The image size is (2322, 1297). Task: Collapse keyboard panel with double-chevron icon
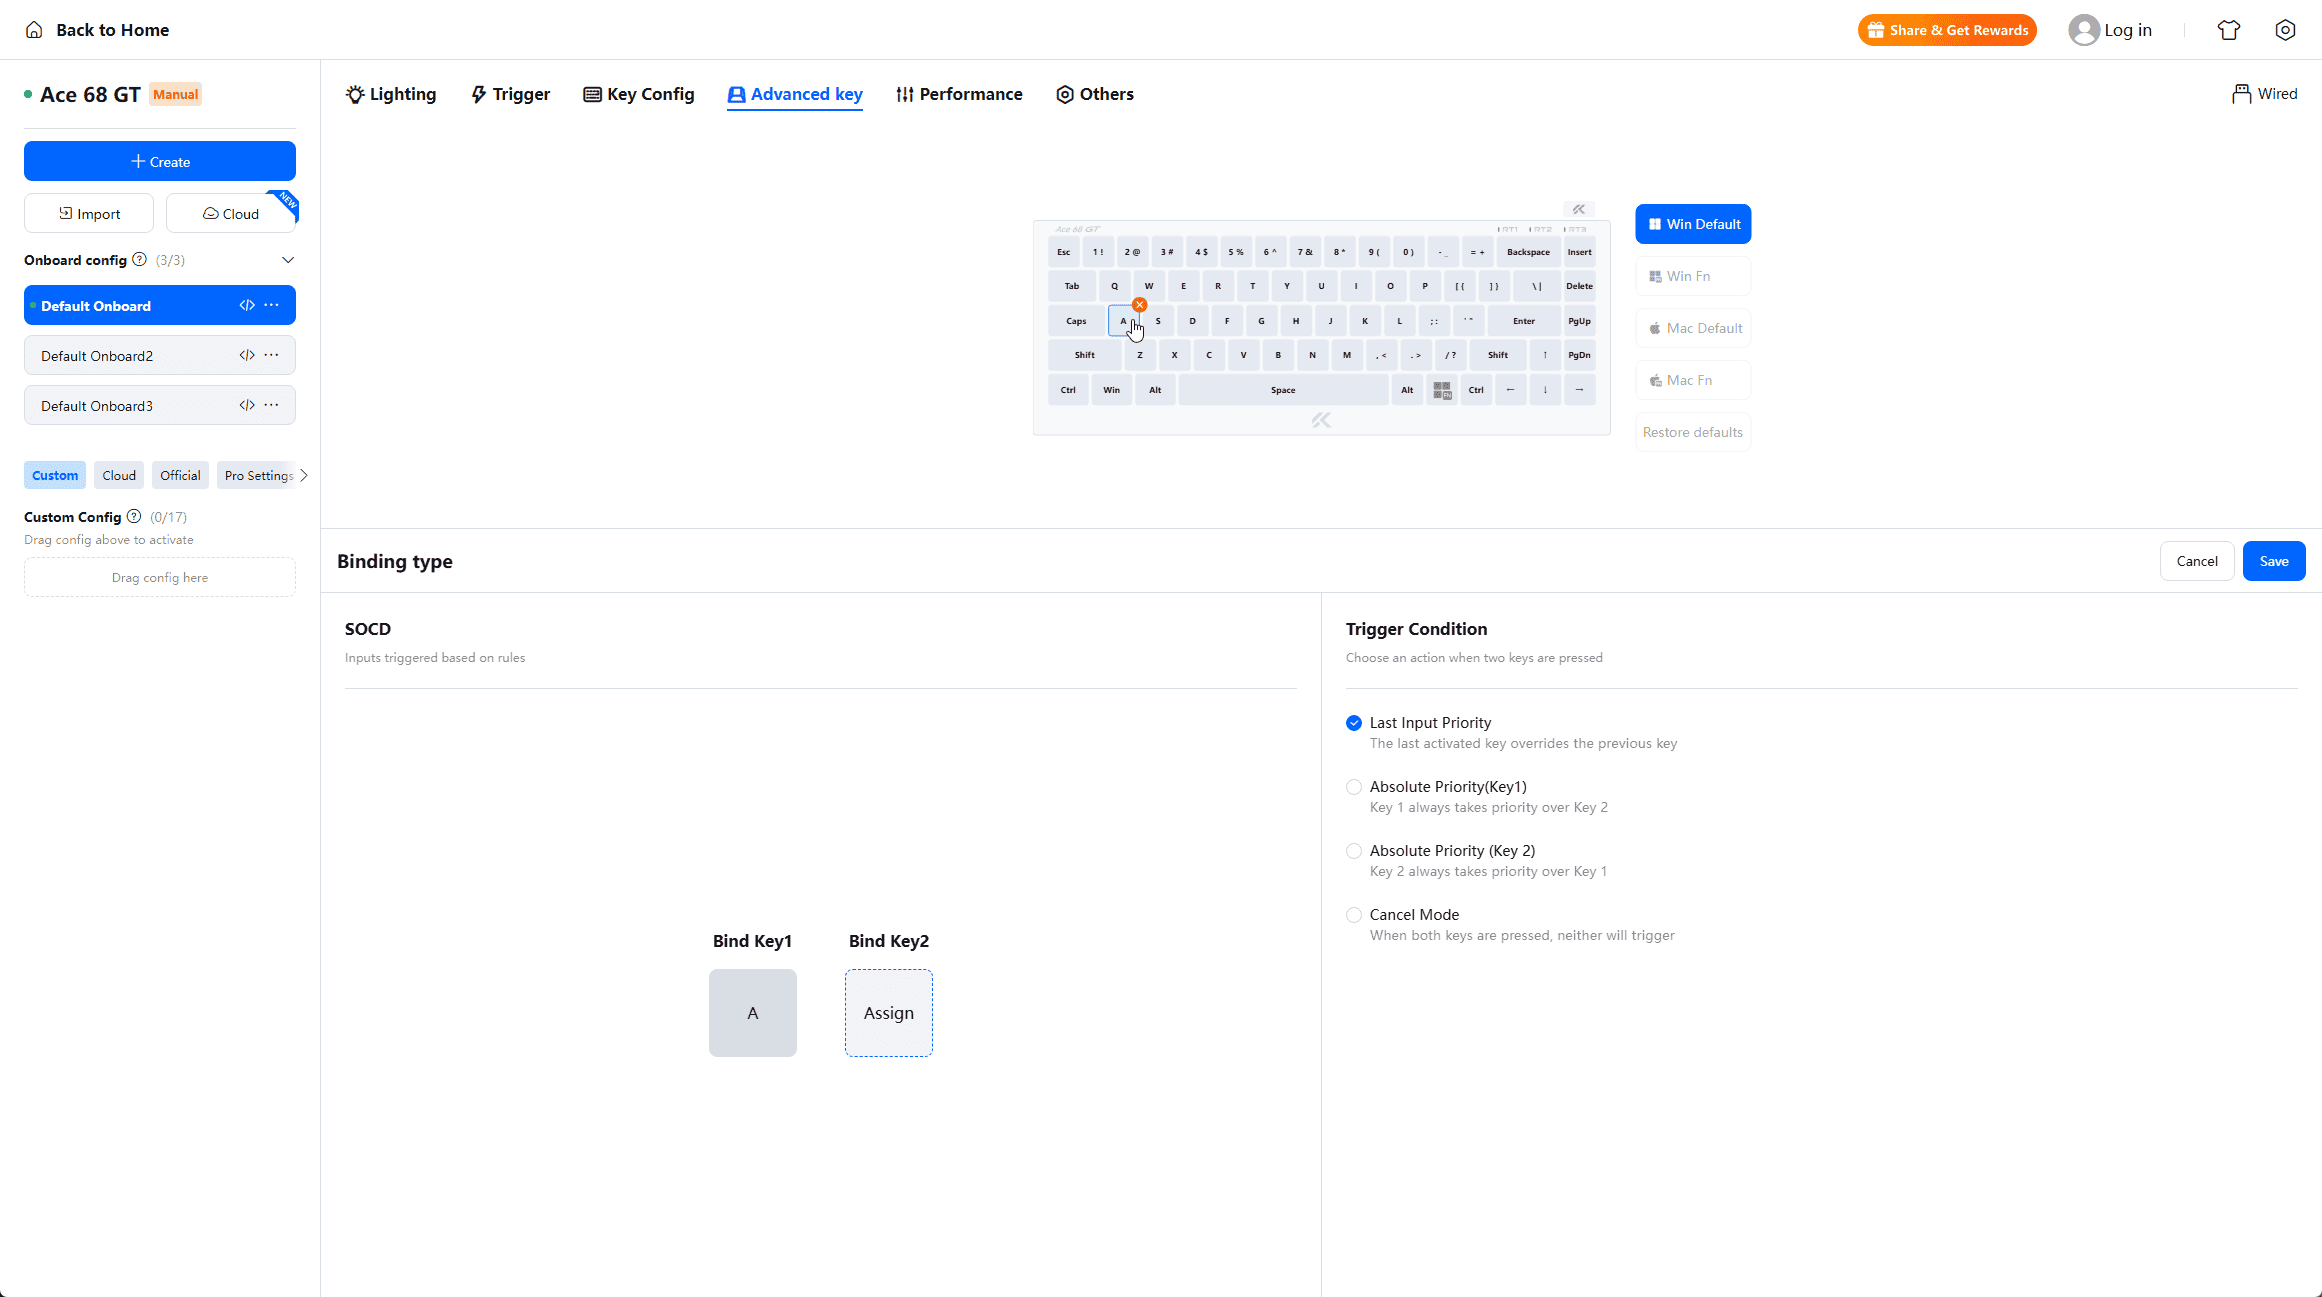[x=1579, y=209]
